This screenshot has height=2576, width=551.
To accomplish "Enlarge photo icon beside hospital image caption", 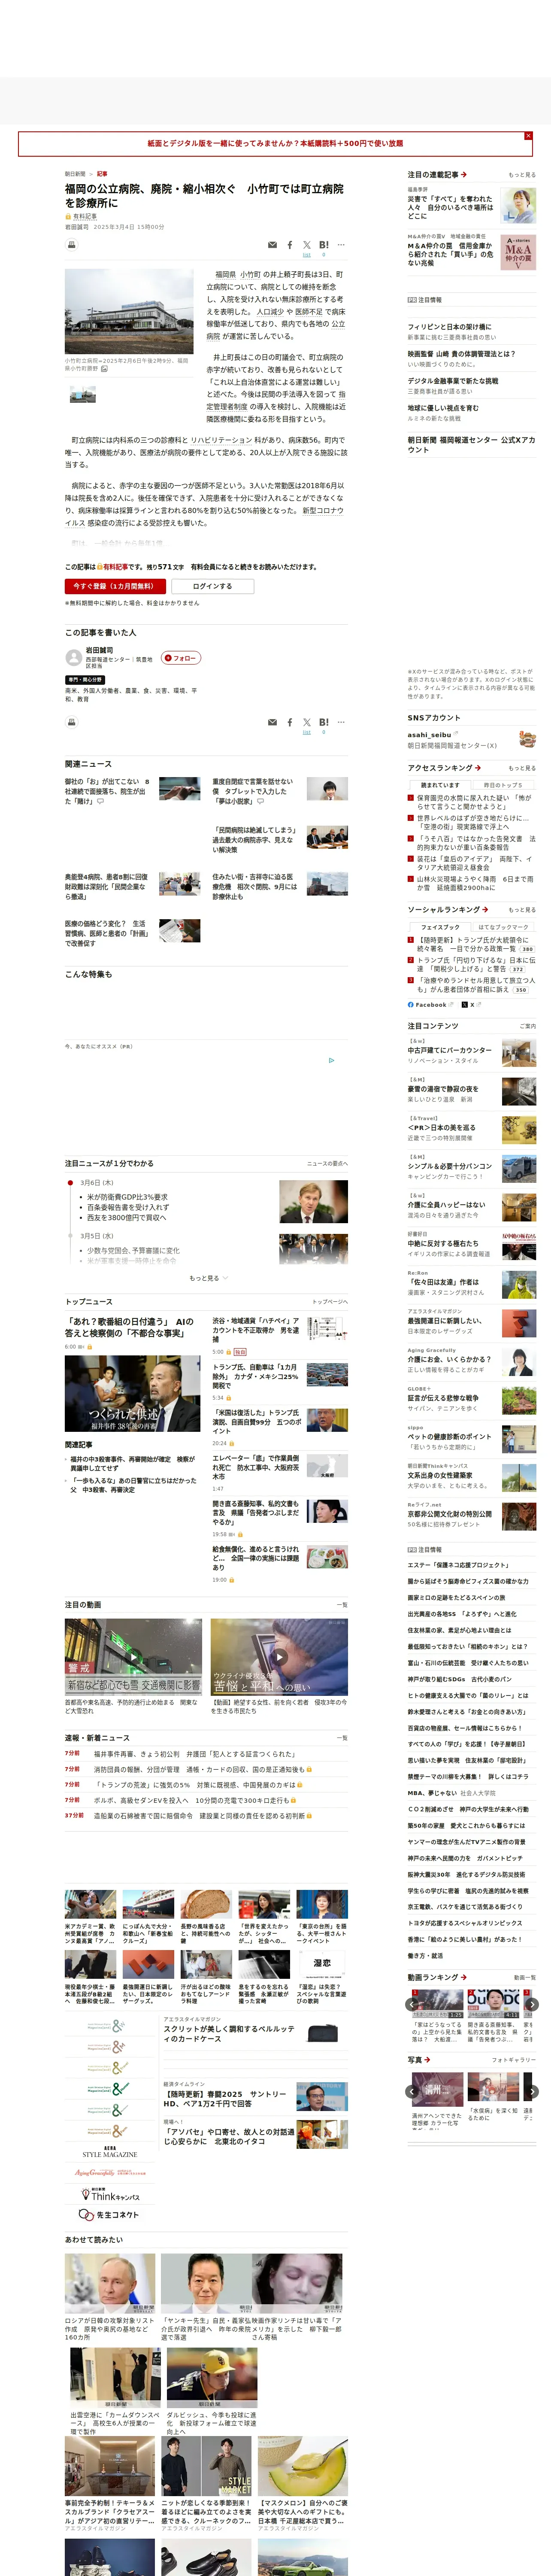I will [x=104, y=369].
